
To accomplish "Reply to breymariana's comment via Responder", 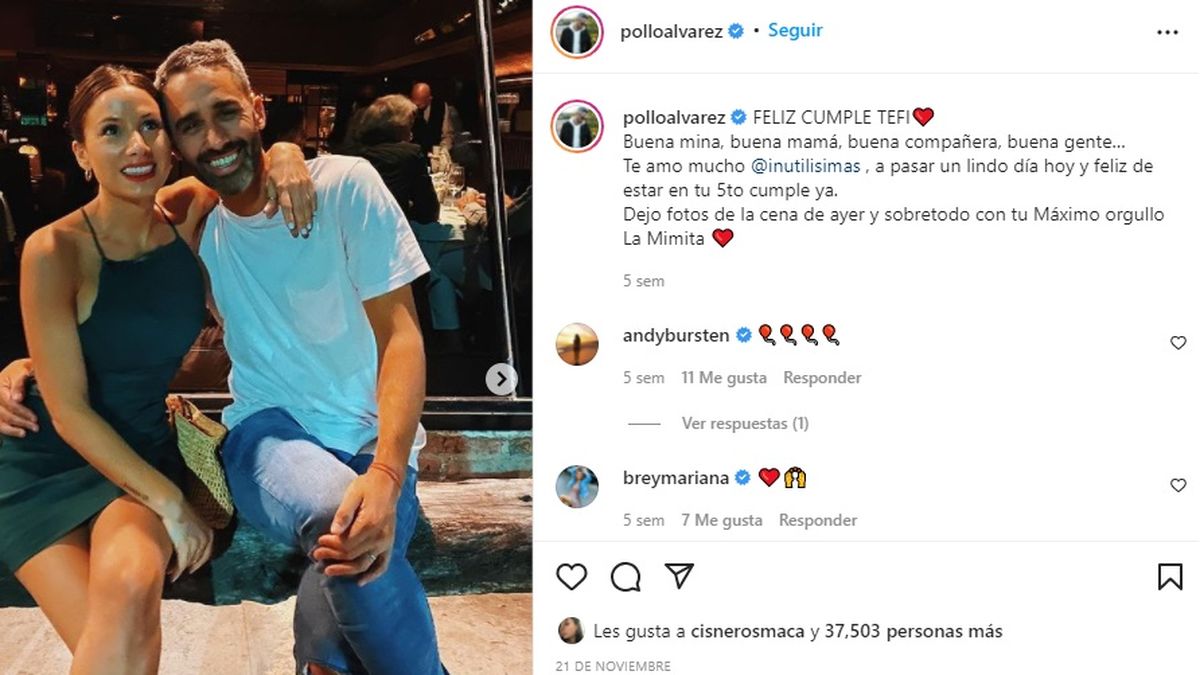I will (818, 520).
